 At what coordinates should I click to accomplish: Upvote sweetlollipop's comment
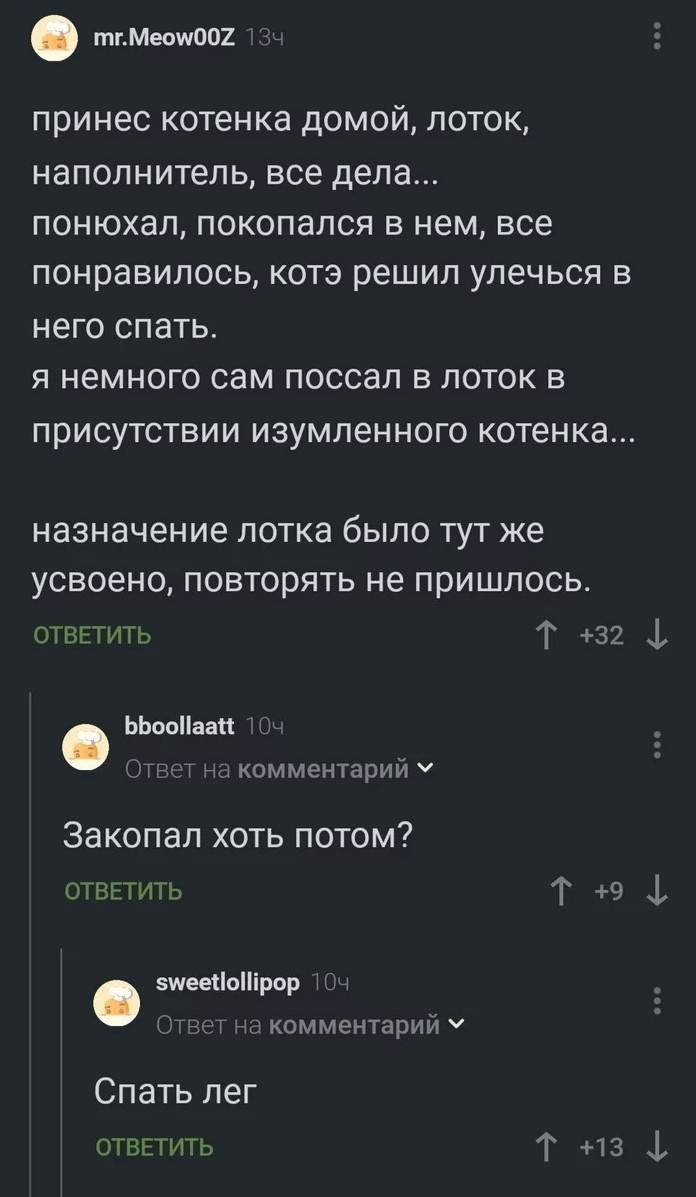coord(549,1146)
